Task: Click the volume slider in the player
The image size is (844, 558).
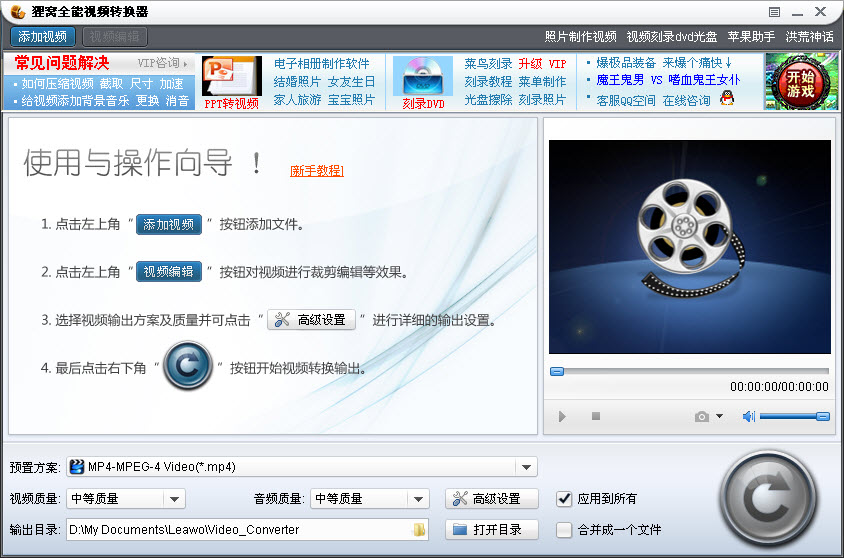Action: (x=794, y=416)
